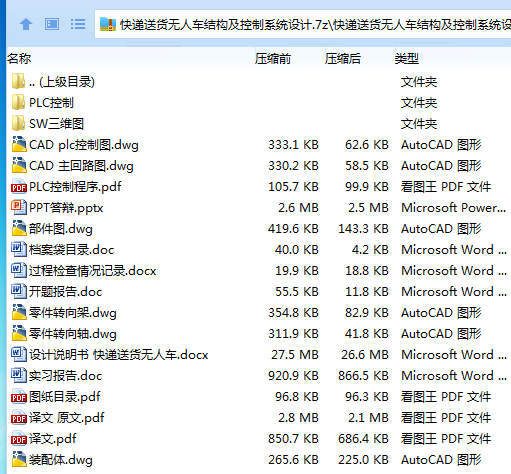Click .. (上级目录) label

tap(62, 82)
